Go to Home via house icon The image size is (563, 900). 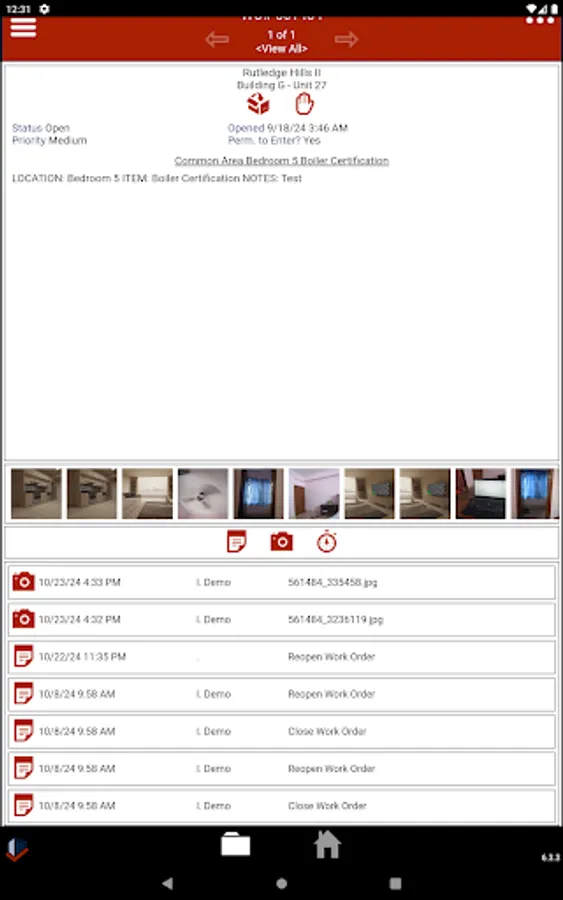[x=327, y=844]
